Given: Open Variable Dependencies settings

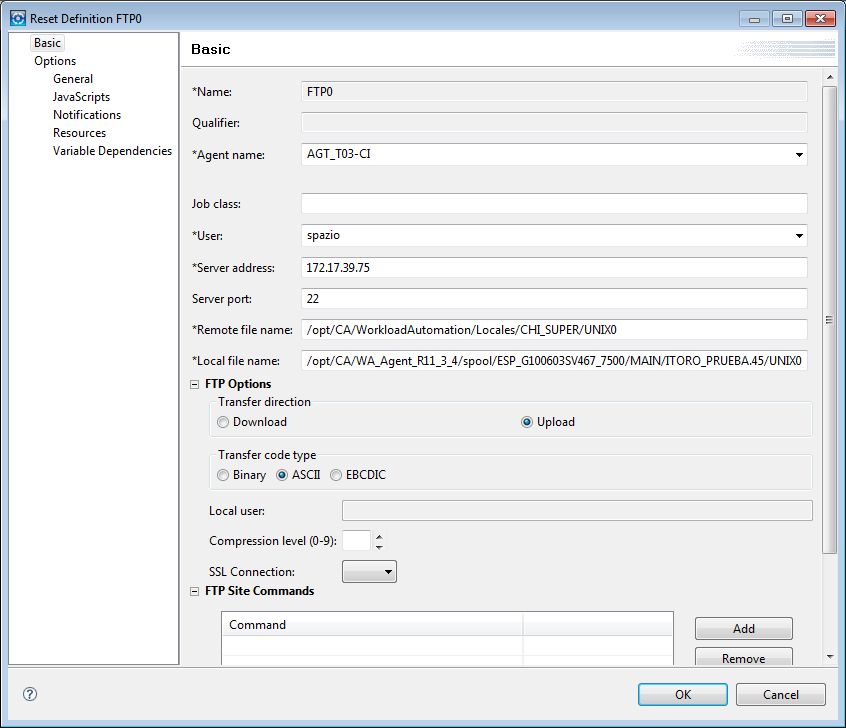Looking at the screenshot, I should (112, 150).
